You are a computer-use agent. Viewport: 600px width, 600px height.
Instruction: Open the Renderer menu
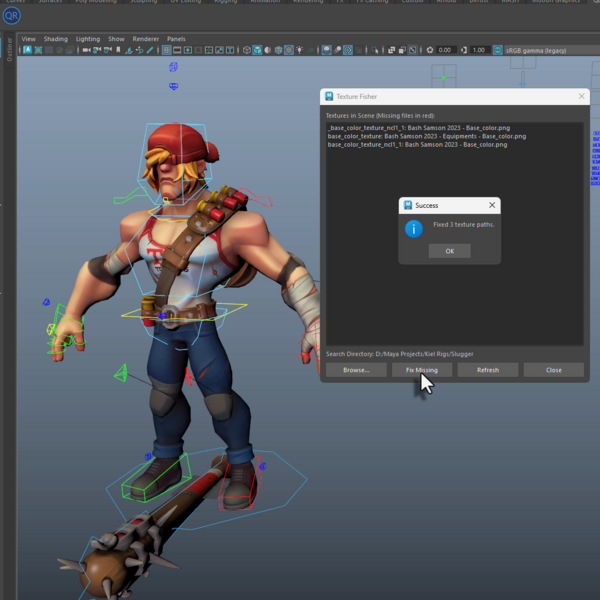(145, 39)
